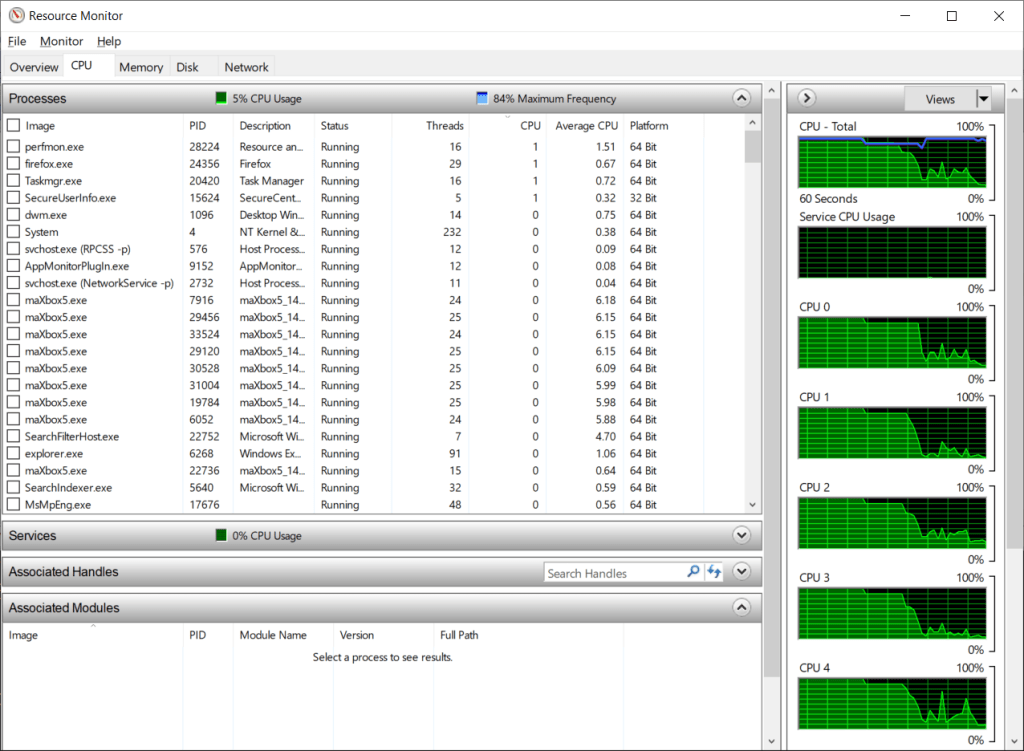Expand the Associated Handles section
1024x751 pixels.
click(x=741, y=572)
